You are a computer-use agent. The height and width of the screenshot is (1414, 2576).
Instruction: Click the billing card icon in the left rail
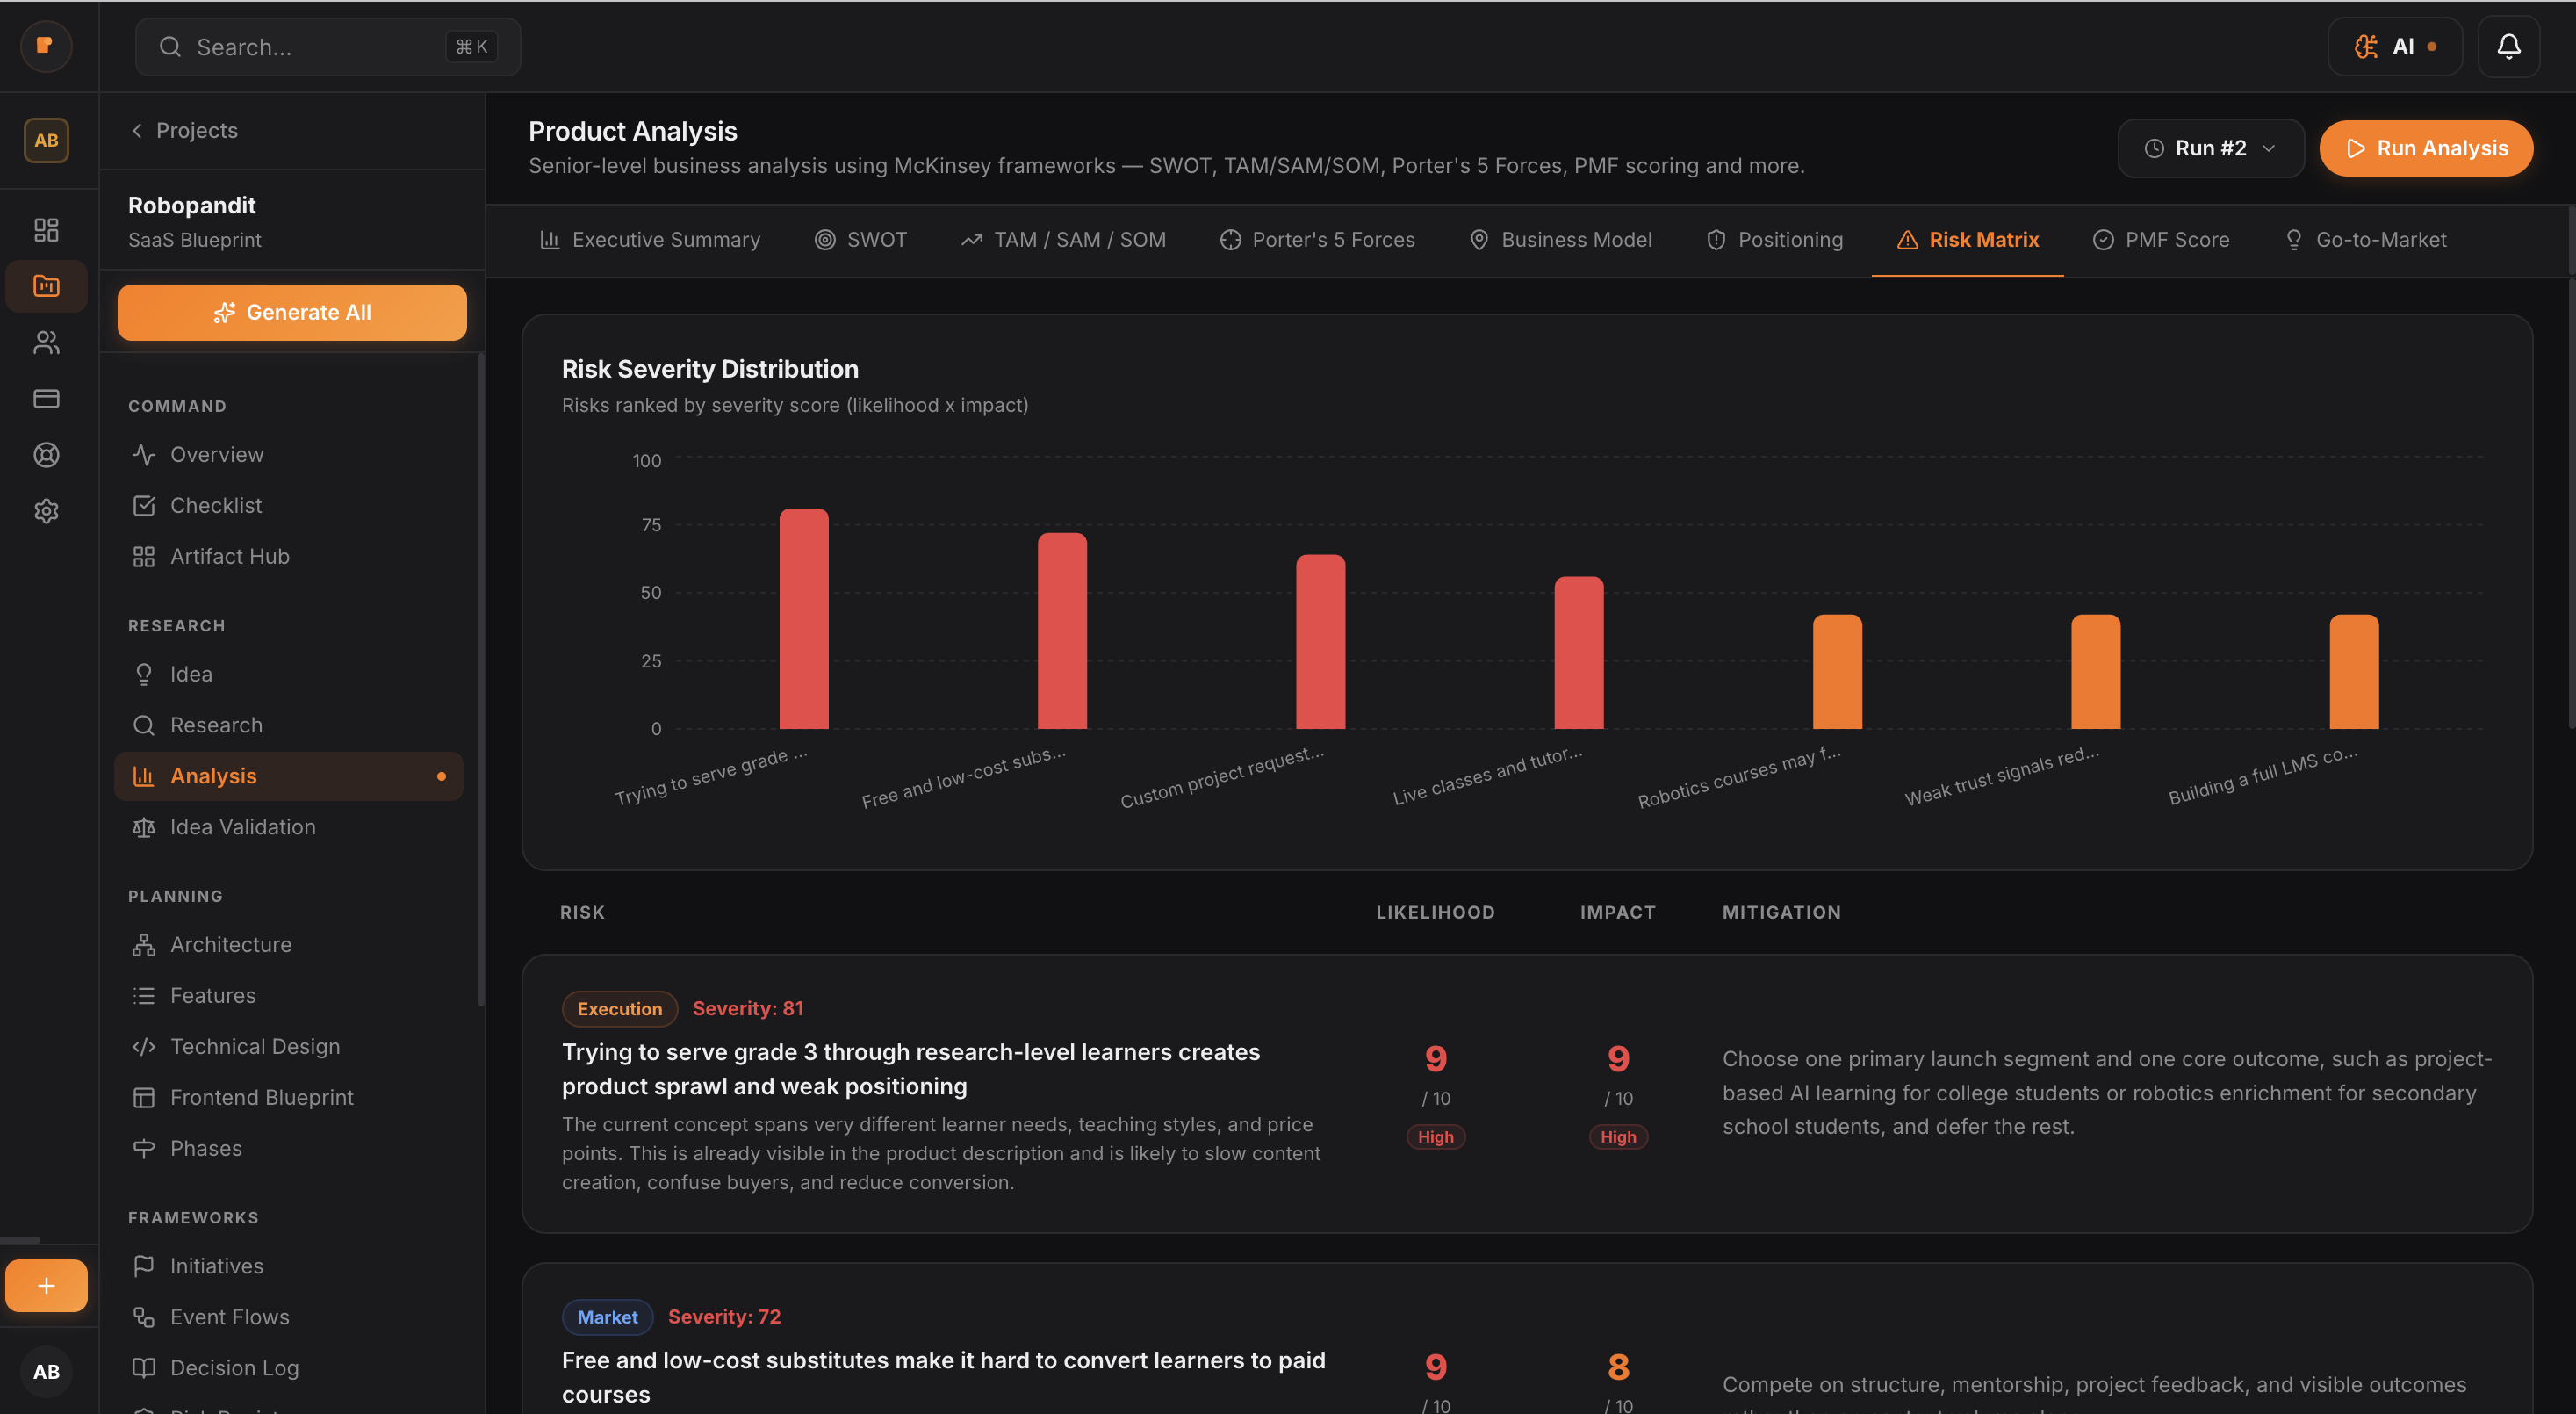46,398
